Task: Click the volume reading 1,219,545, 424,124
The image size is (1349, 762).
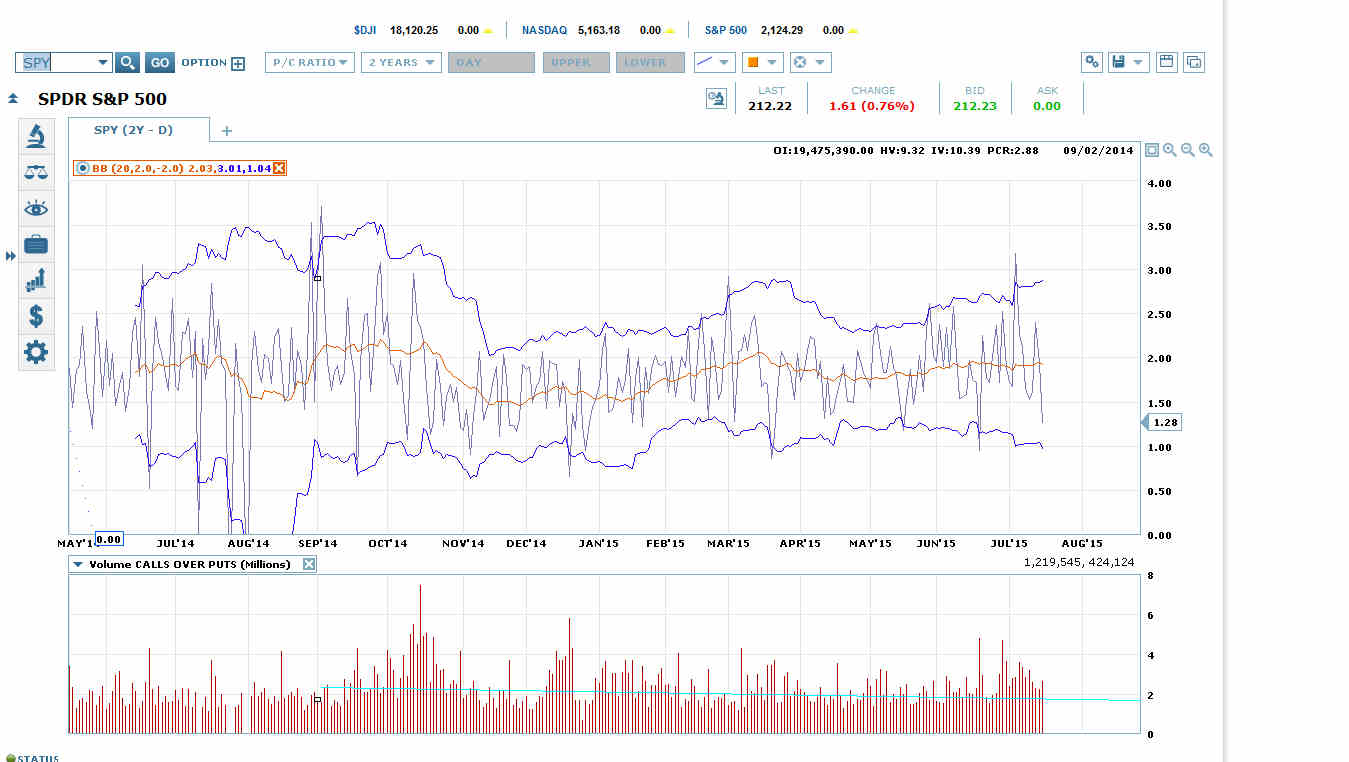Action: [x=1078, y=563]
